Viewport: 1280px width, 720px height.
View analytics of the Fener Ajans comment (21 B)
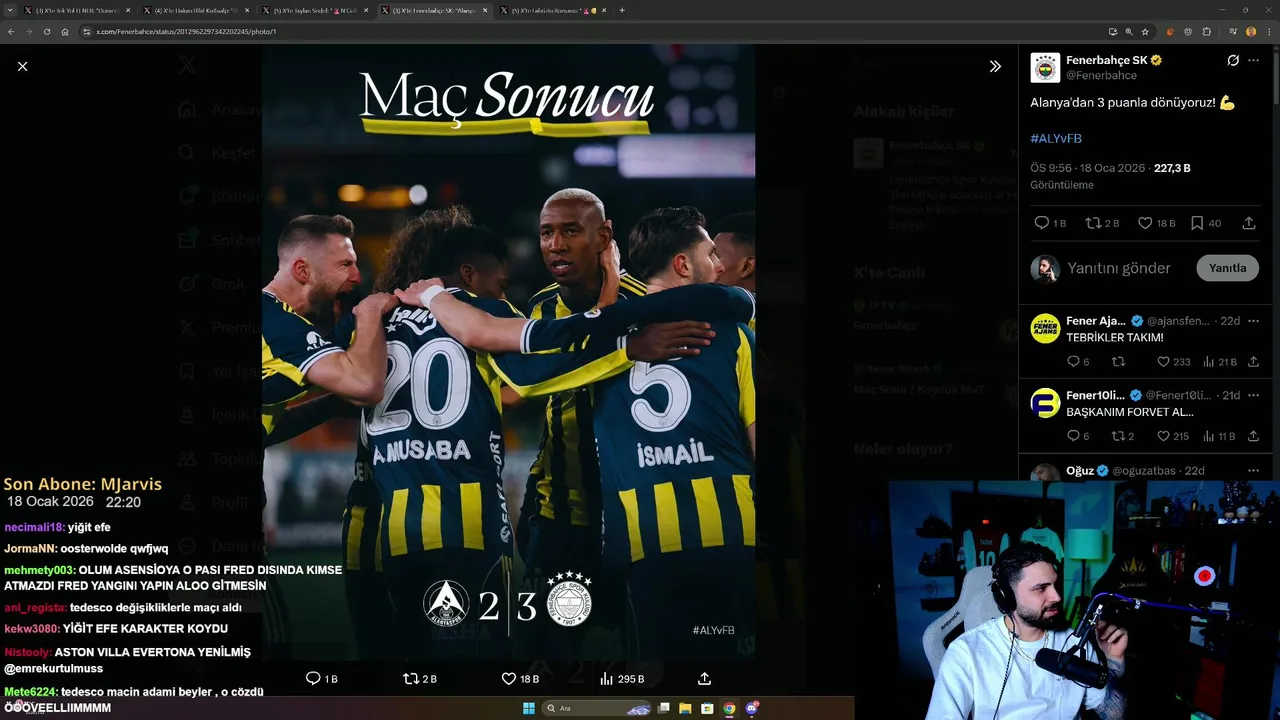[x=1219, y=362]
